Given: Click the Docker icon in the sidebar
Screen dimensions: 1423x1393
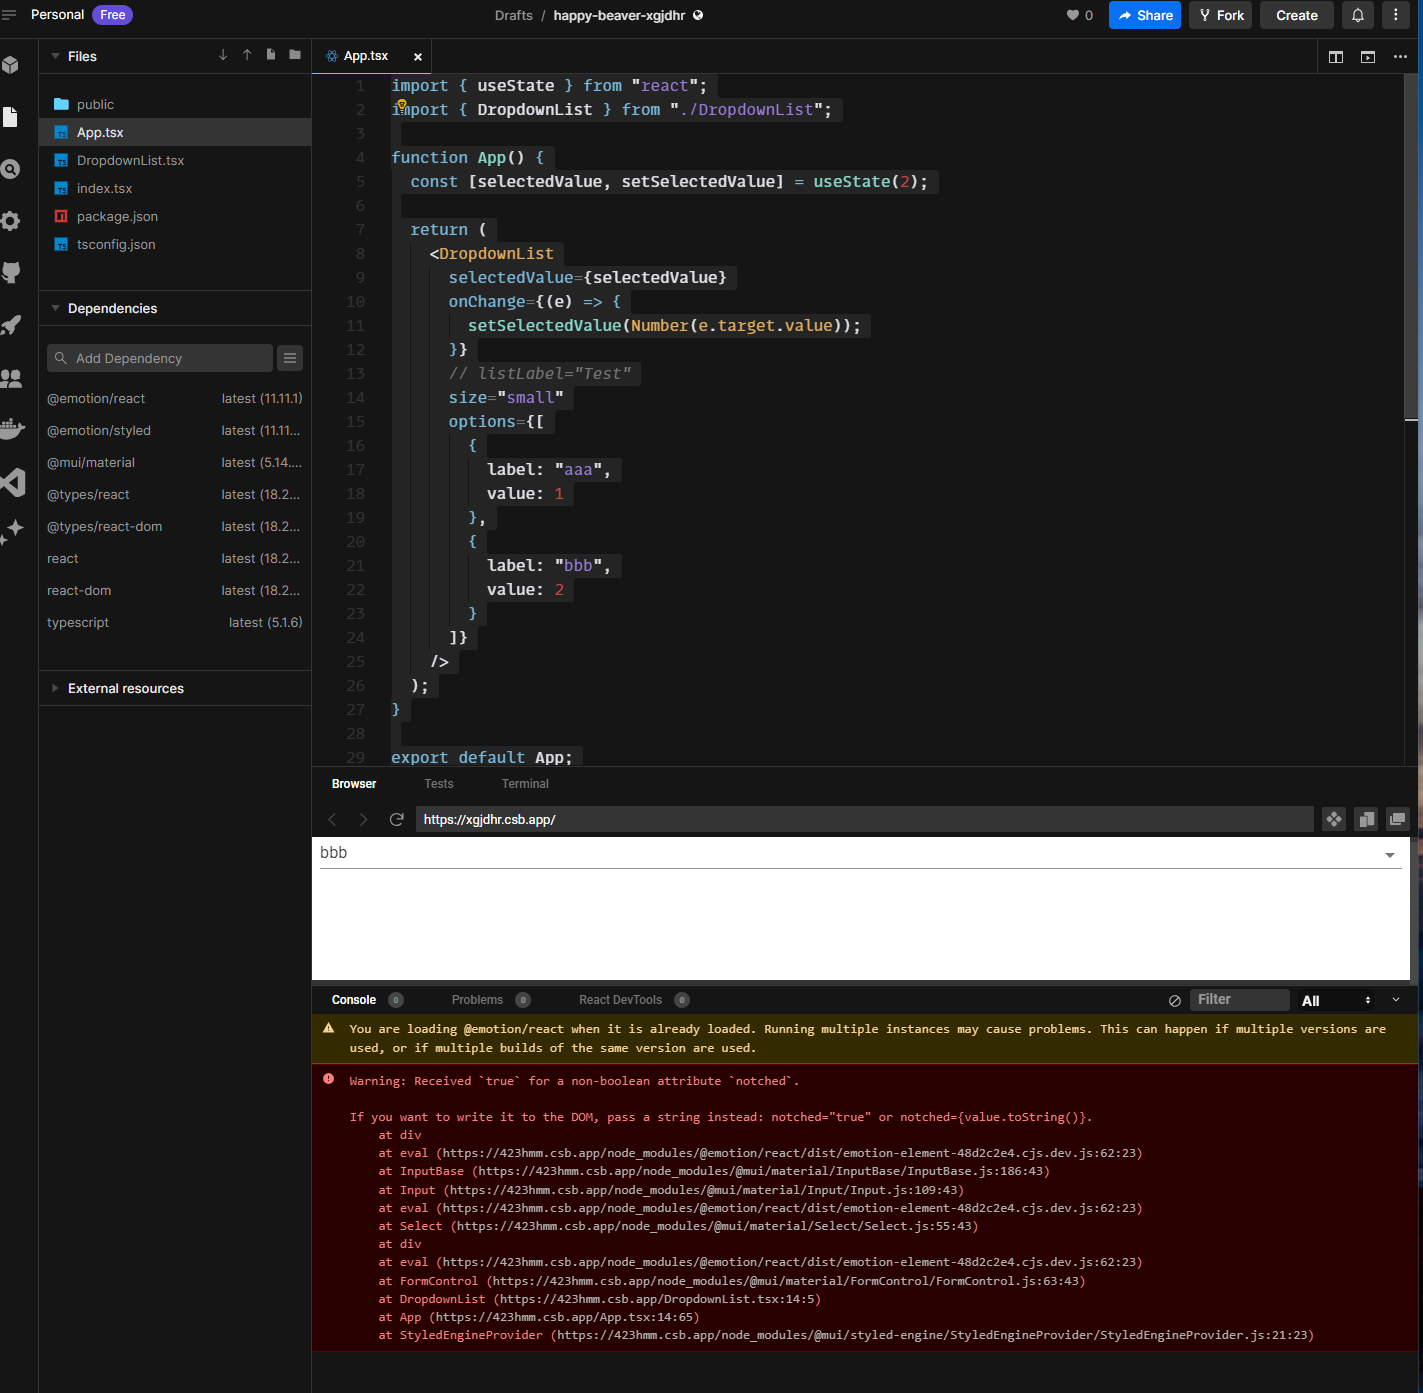Looking at the screenshot, I should [x=13, y=429].
